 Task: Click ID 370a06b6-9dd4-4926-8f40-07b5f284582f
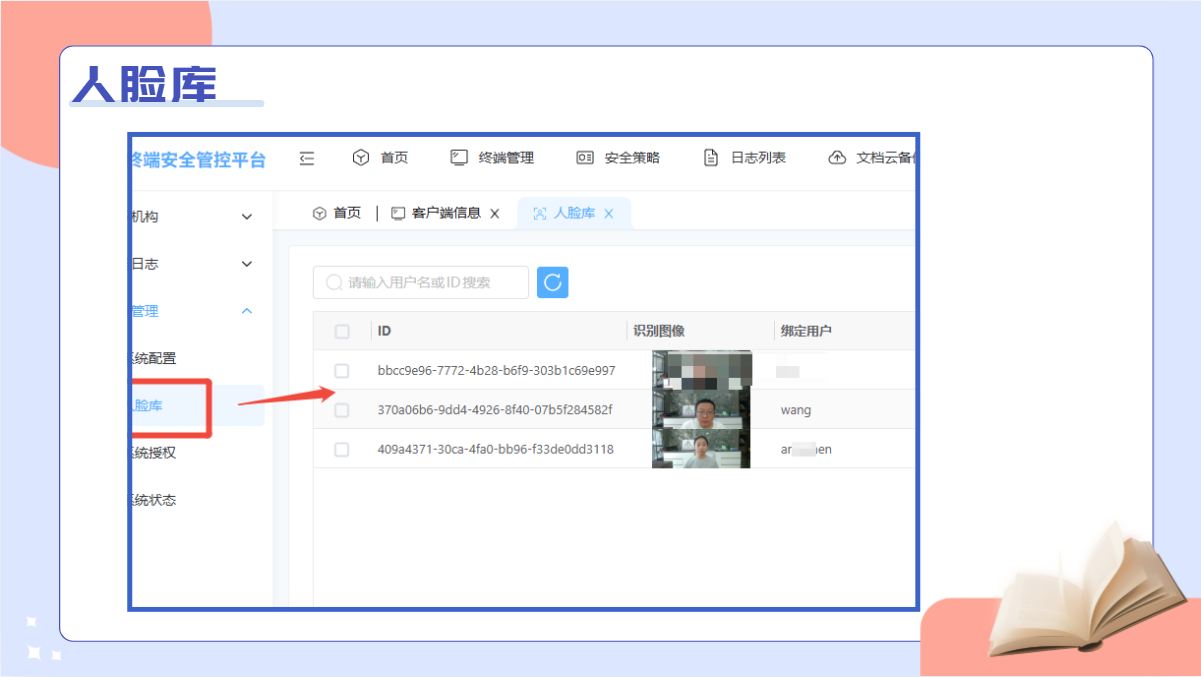495,410
